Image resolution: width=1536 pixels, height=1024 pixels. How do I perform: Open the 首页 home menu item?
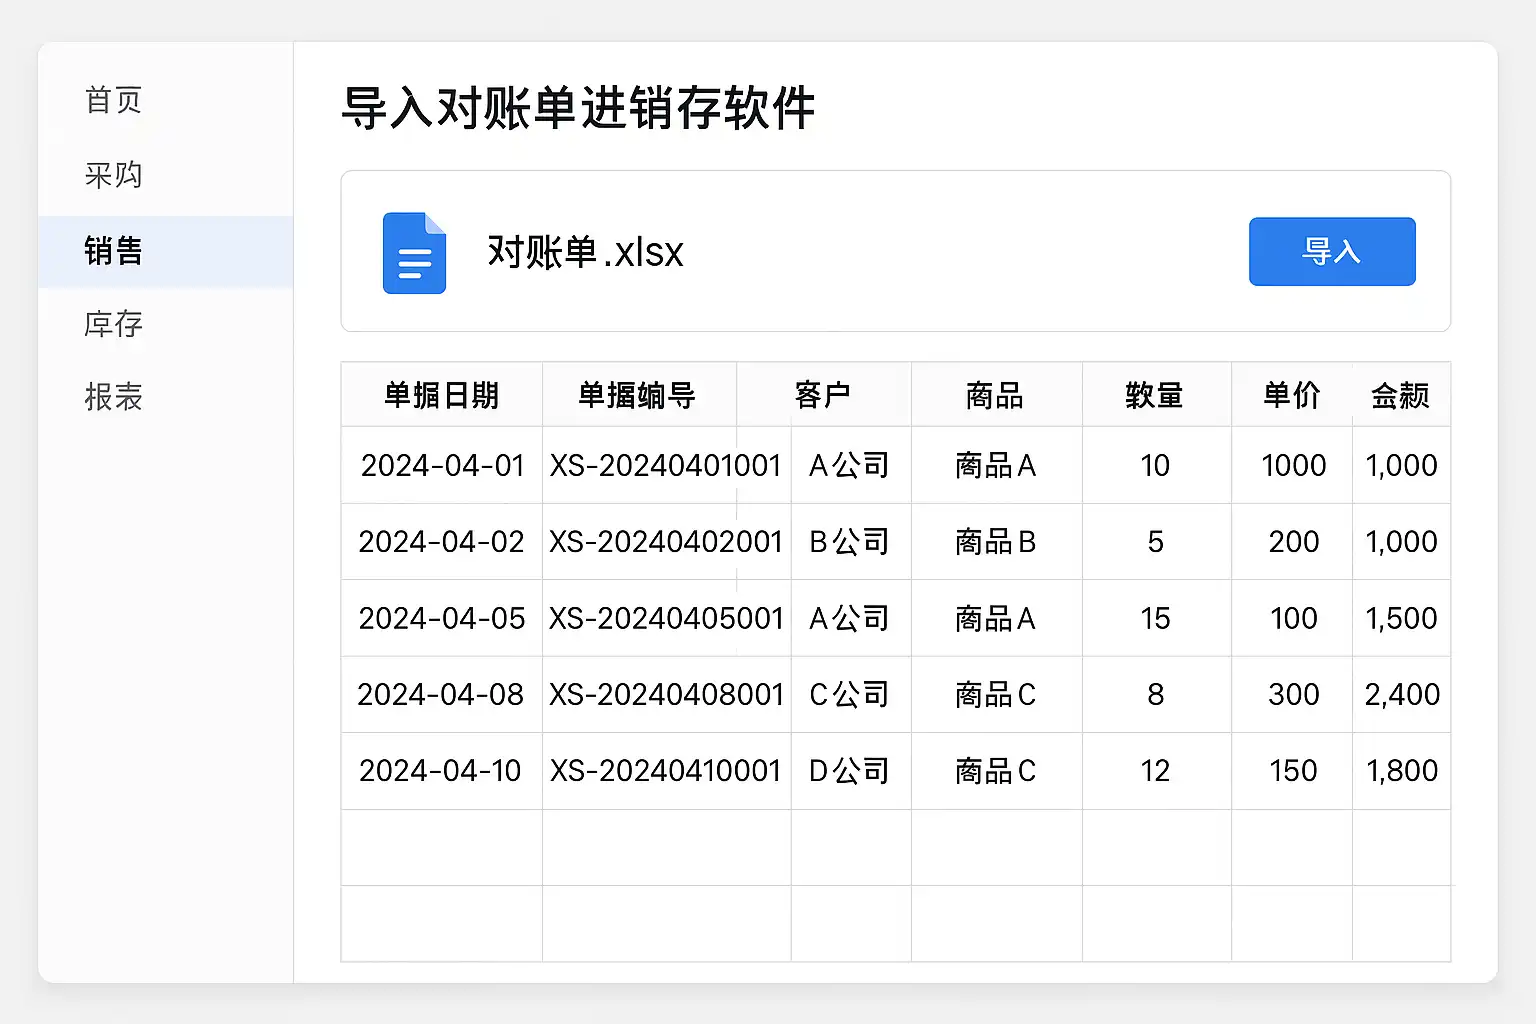pos(114,100)
